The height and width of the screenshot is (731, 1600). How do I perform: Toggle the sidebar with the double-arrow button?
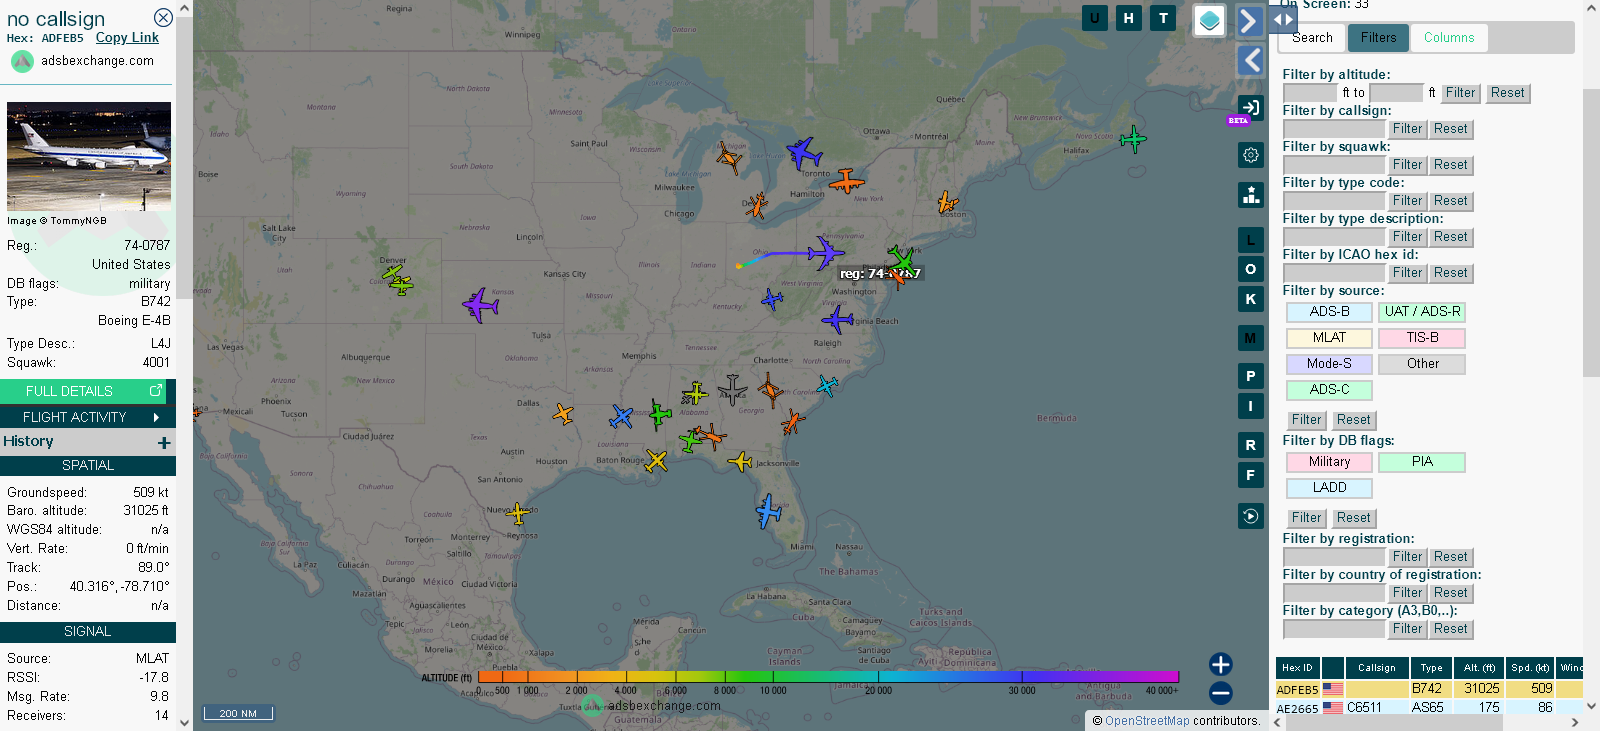(x=1283, y=19)
